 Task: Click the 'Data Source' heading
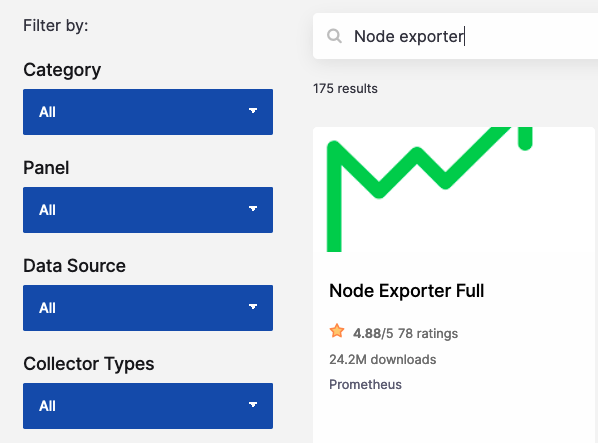[x=74, y=266]
